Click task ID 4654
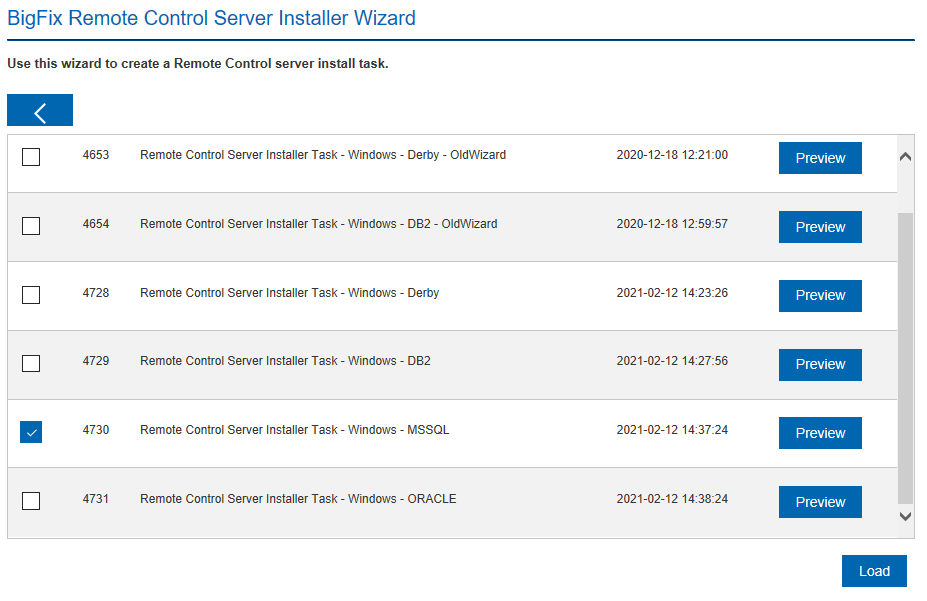 click(x=96, y=224)
